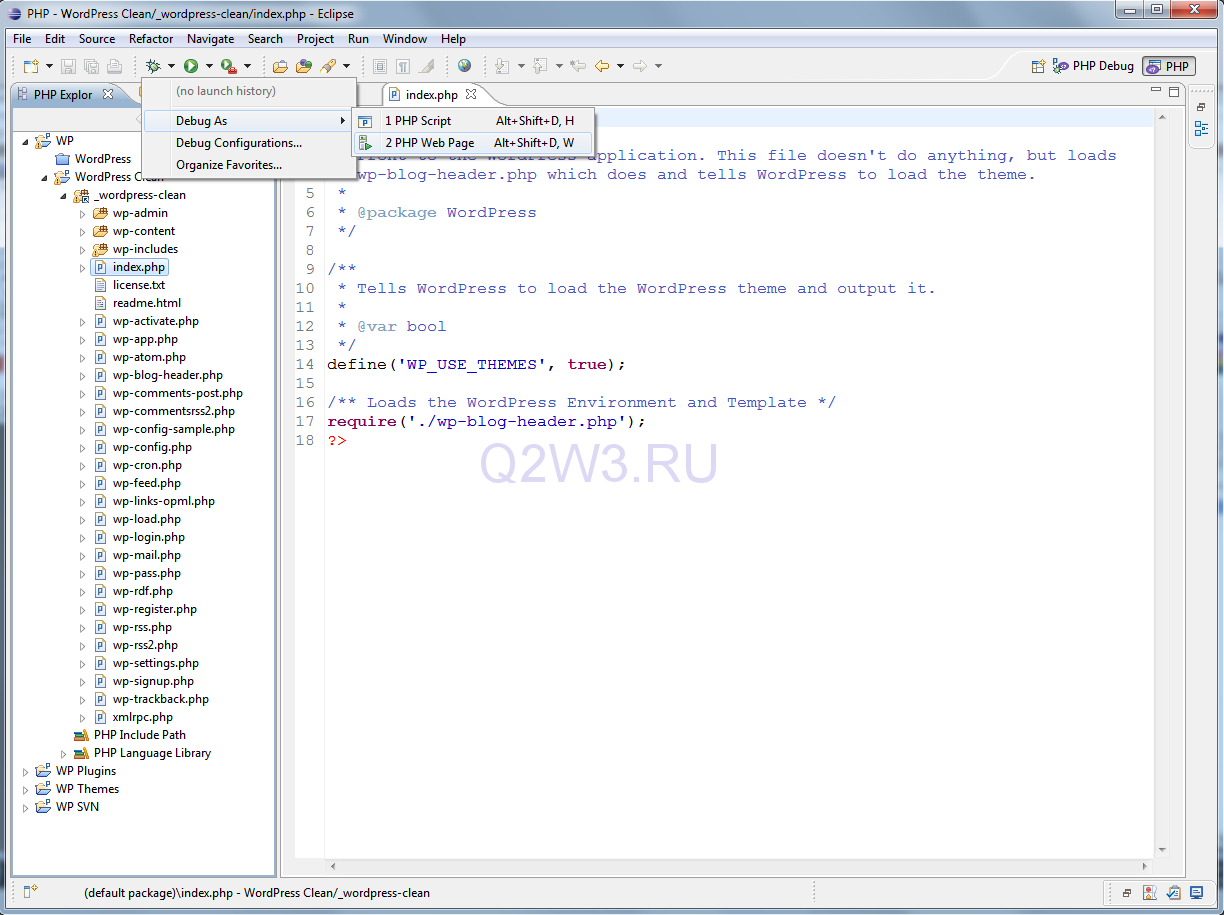The width and height of the screenshot is (1224, 915).
Task: Click the green Run toolbar icon
Action: coord(190,66)
